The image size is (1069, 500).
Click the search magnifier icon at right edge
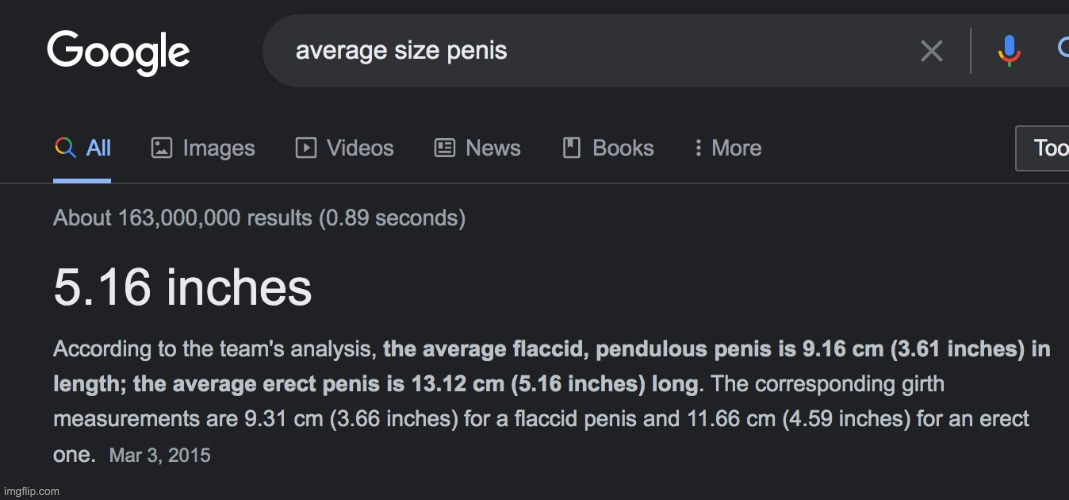click(x=1063, y=49)
